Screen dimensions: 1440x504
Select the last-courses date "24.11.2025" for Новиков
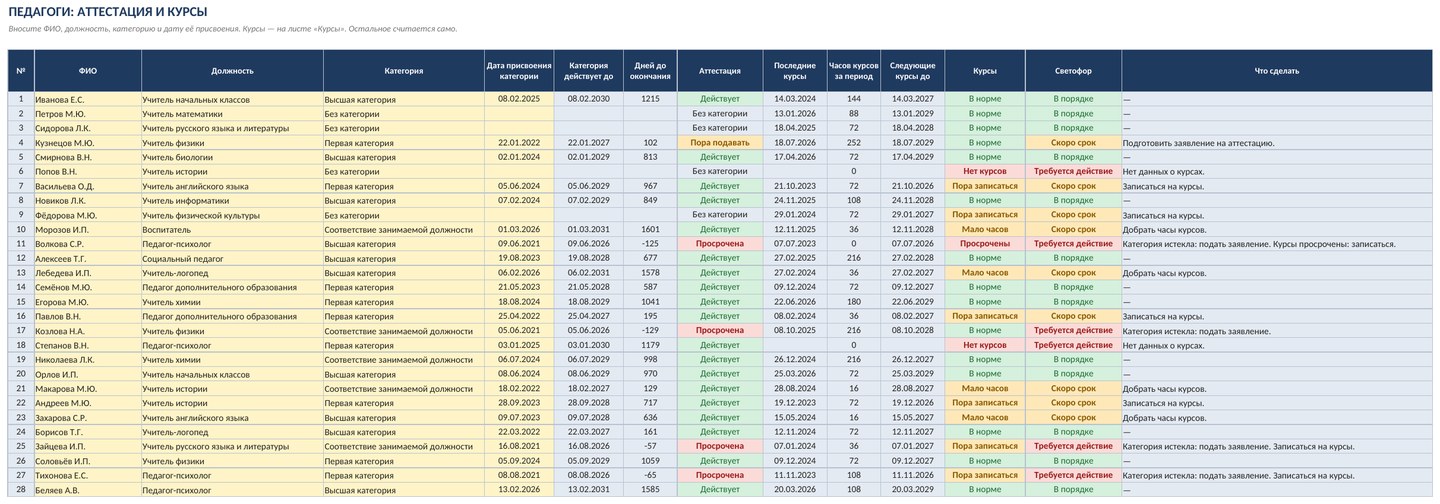pyautogui.click(x=795, y=201)
